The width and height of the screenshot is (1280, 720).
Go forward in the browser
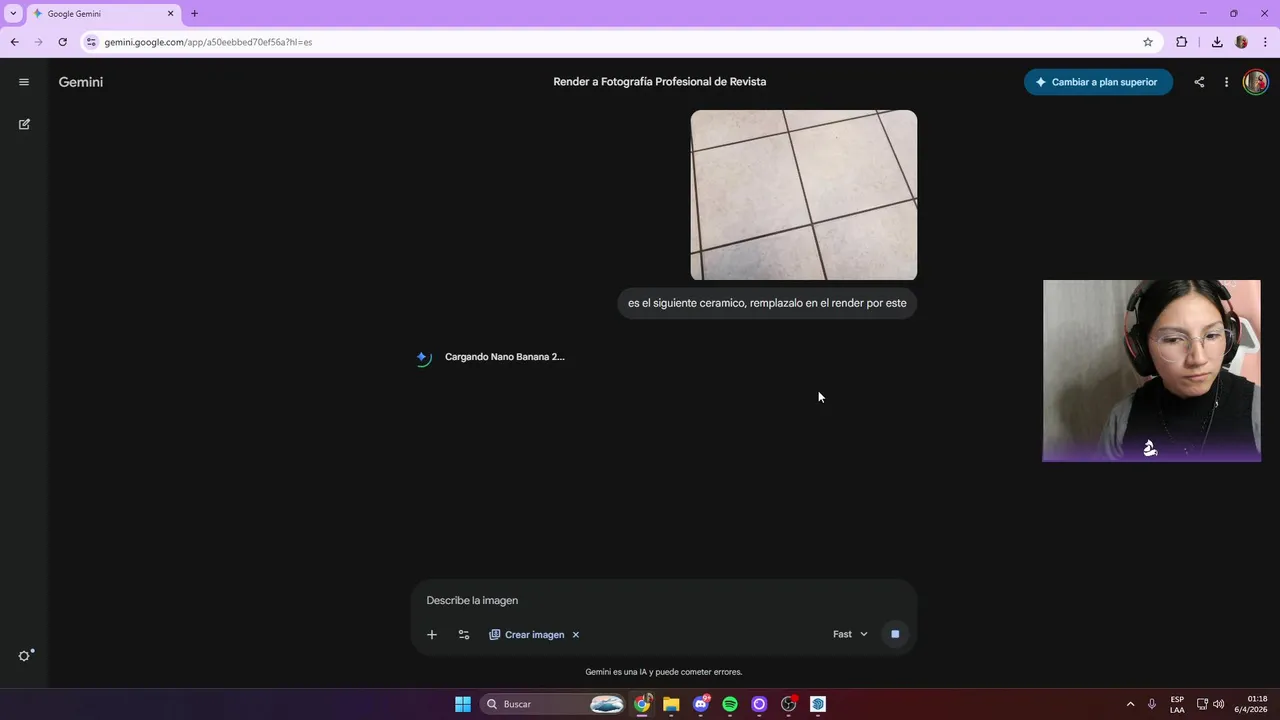(38, 42)
